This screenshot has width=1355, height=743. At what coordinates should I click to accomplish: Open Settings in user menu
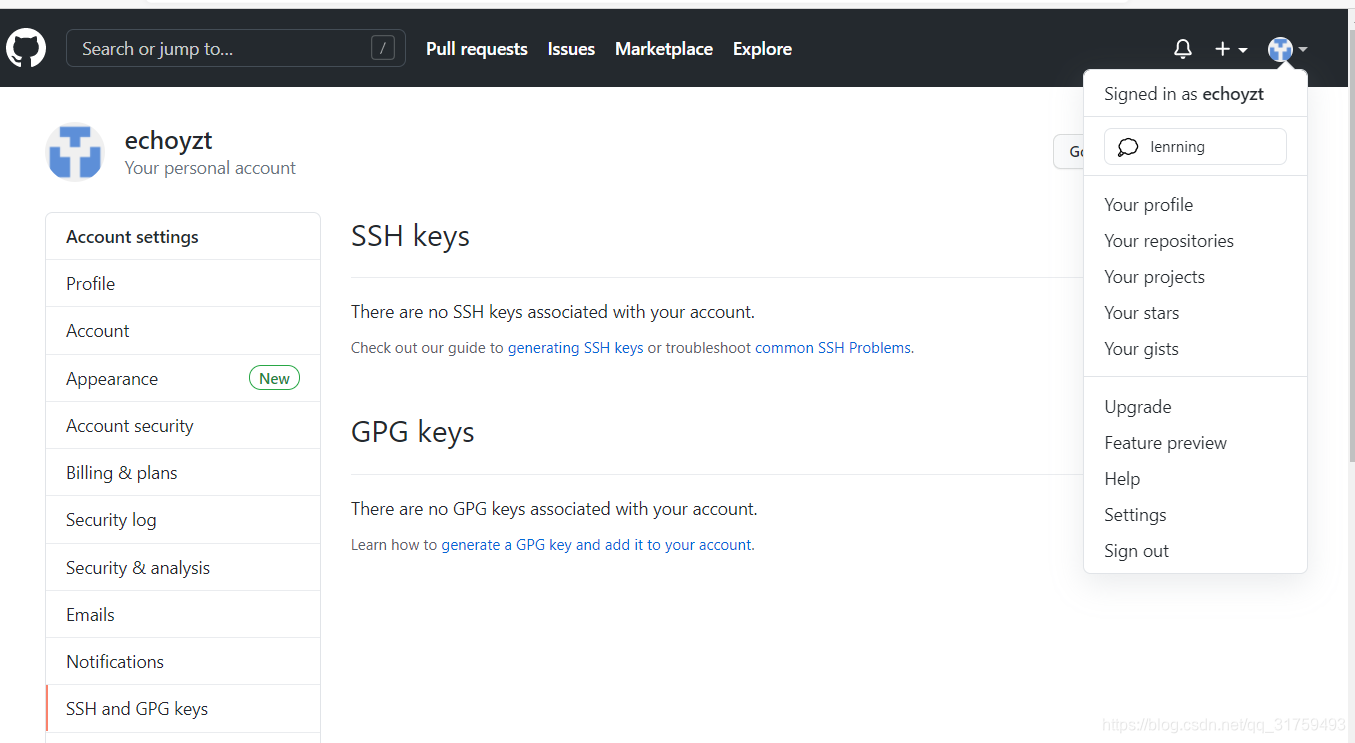(1195, 514)
